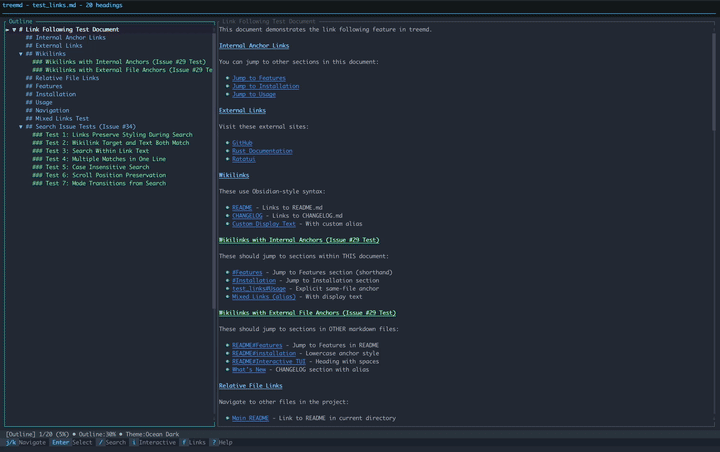Viewport: 720px width, 452px height.
Task: Open the Rust Documentation link
Action: [262, 151]
